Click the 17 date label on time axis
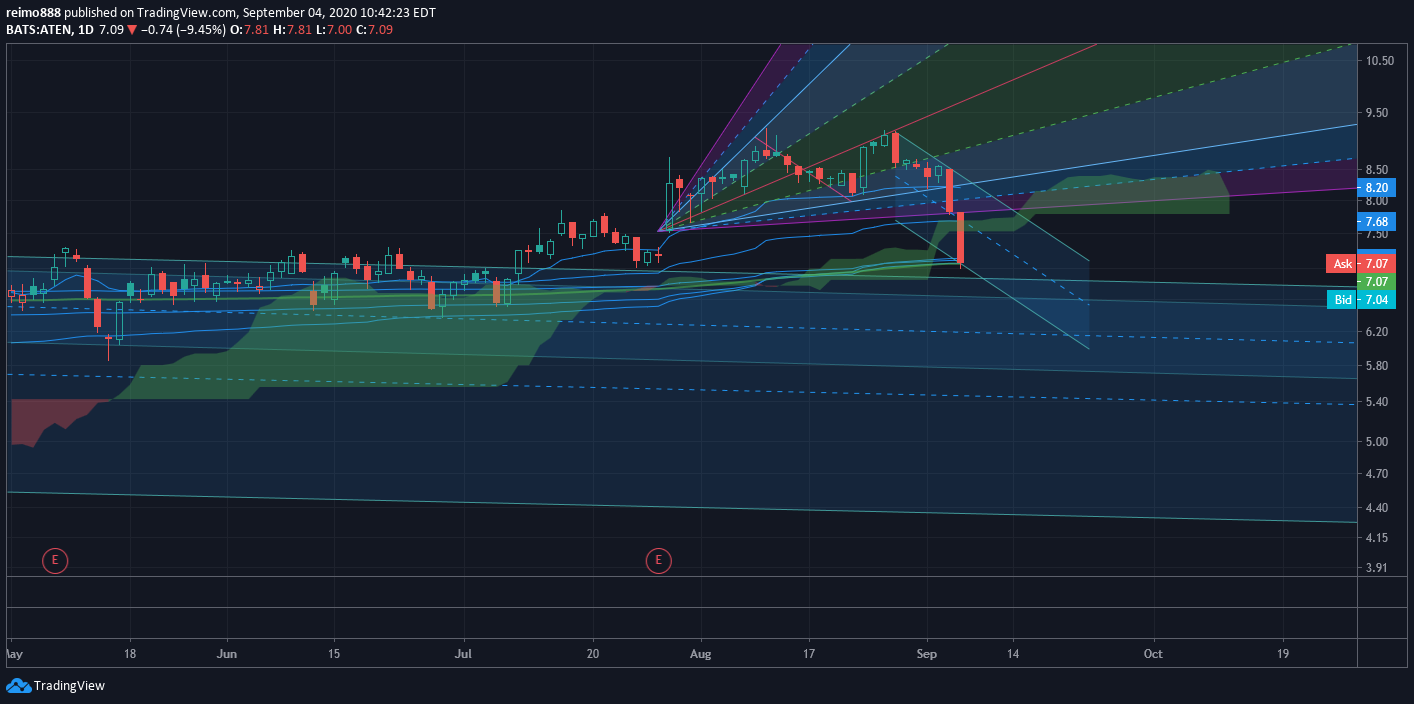This screenshot has width=1414, height=704. click(x=809, y=654)
